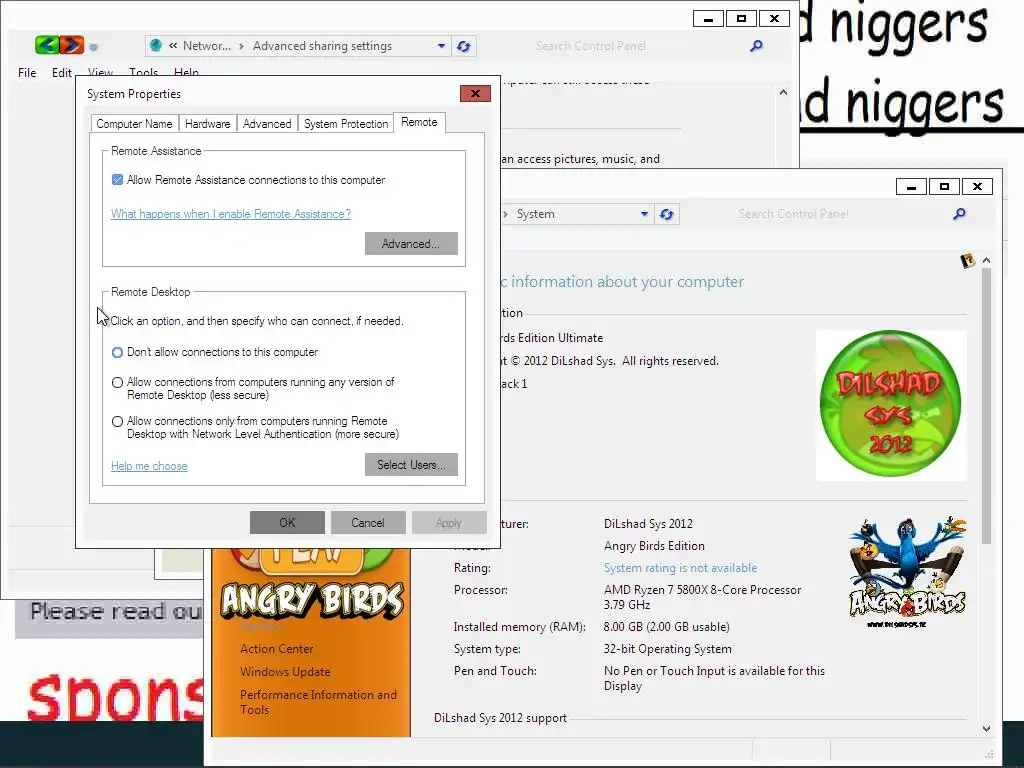Image resolution: width=1024 pixels, height=768 pixels.
Task: Open the Help me choose link
Action: (x=150, y=466)
